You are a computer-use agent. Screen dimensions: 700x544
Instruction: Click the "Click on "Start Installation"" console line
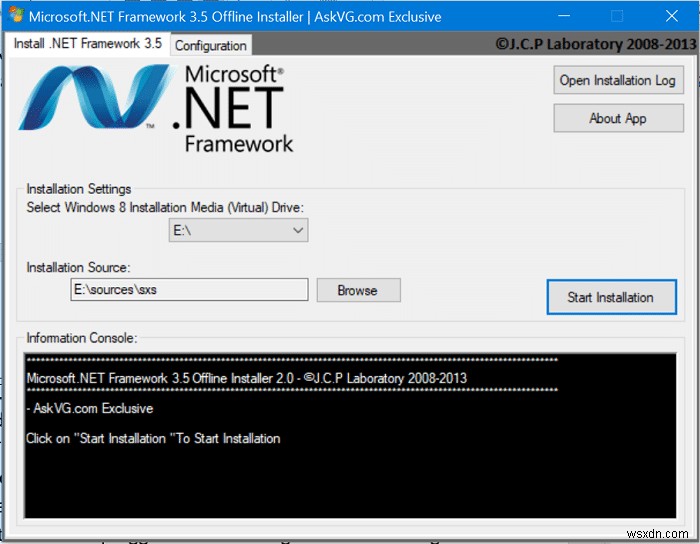(x=153, y=438)
